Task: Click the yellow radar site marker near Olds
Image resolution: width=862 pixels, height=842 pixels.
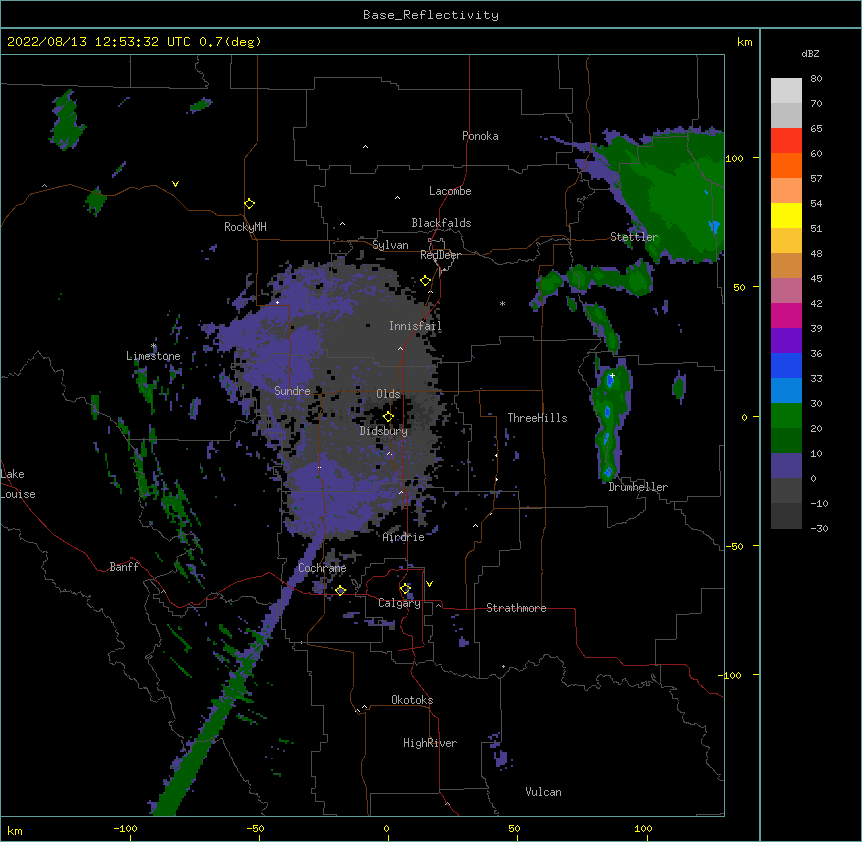Action: coord(388,417)
